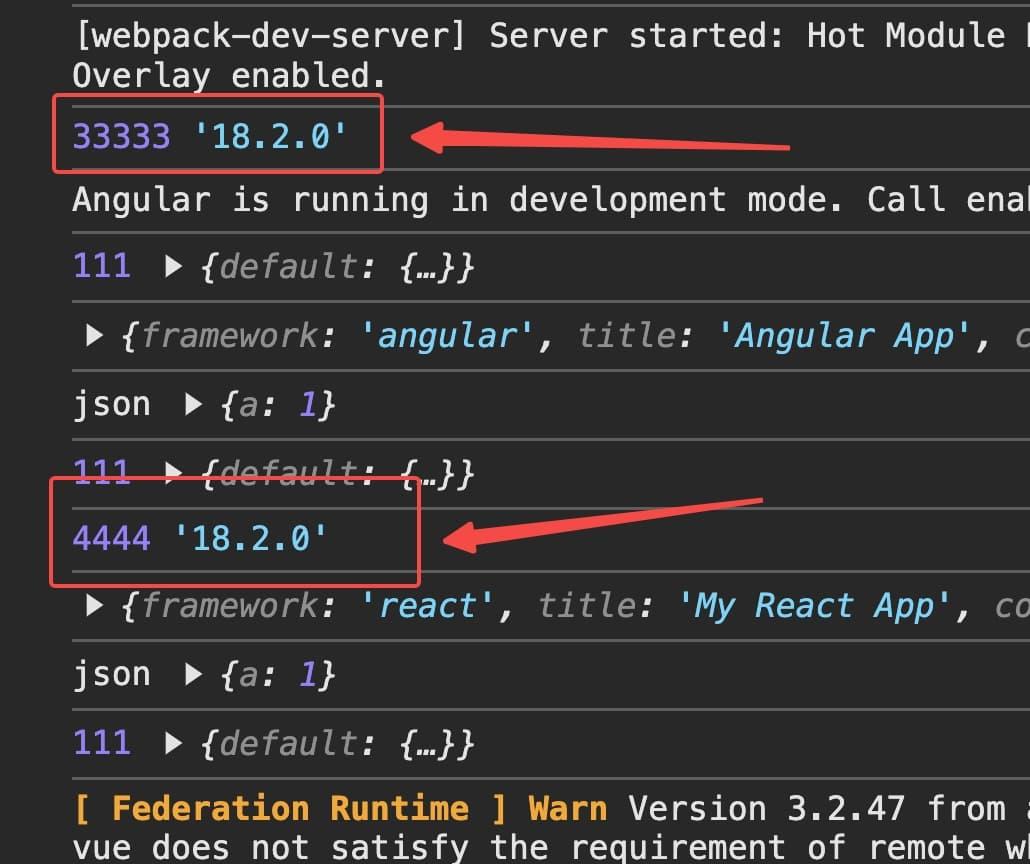Click the 'react' framework value
This screenshot has height=864, width=1030.
(428, 606)
